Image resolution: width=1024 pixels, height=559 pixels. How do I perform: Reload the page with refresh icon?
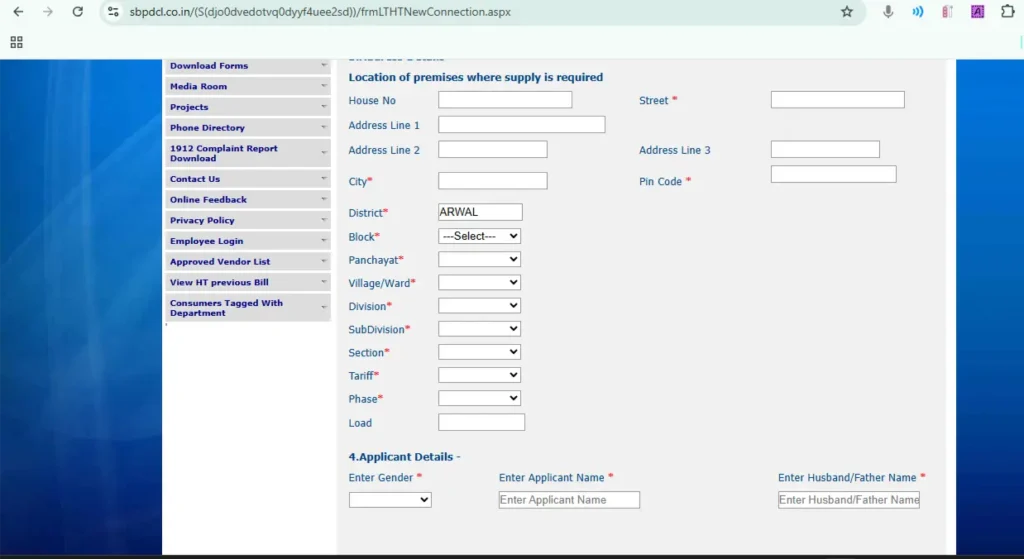[x=78, y=12]
